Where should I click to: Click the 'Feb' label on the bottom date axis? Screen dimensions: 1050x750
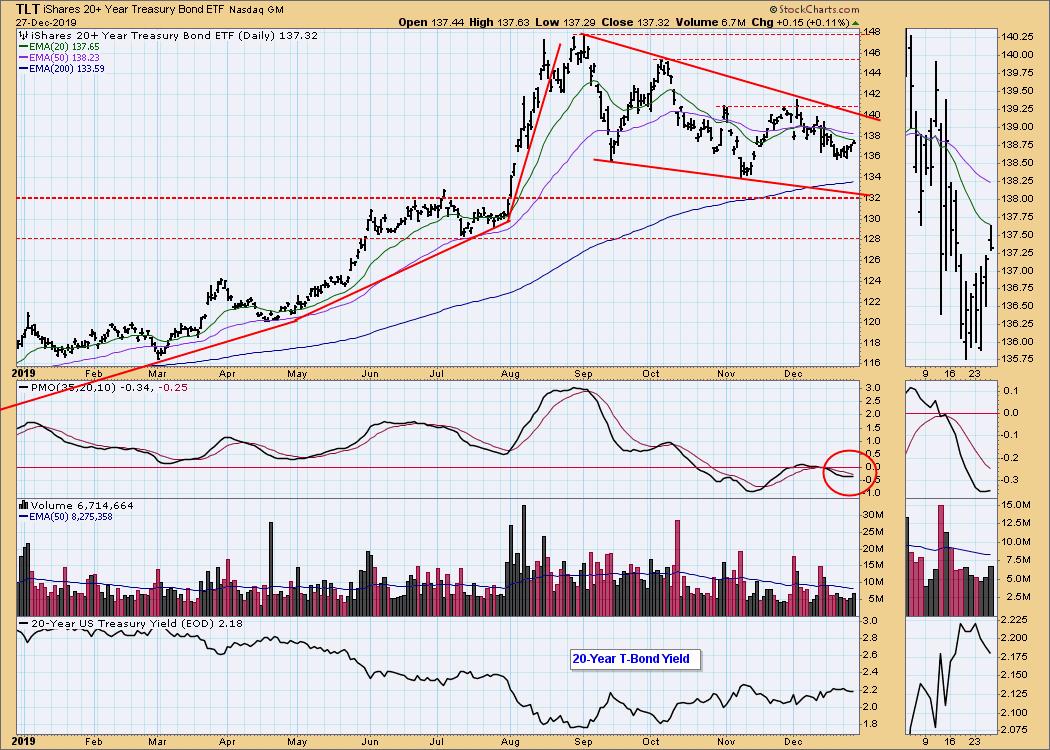tap(93, 742)
